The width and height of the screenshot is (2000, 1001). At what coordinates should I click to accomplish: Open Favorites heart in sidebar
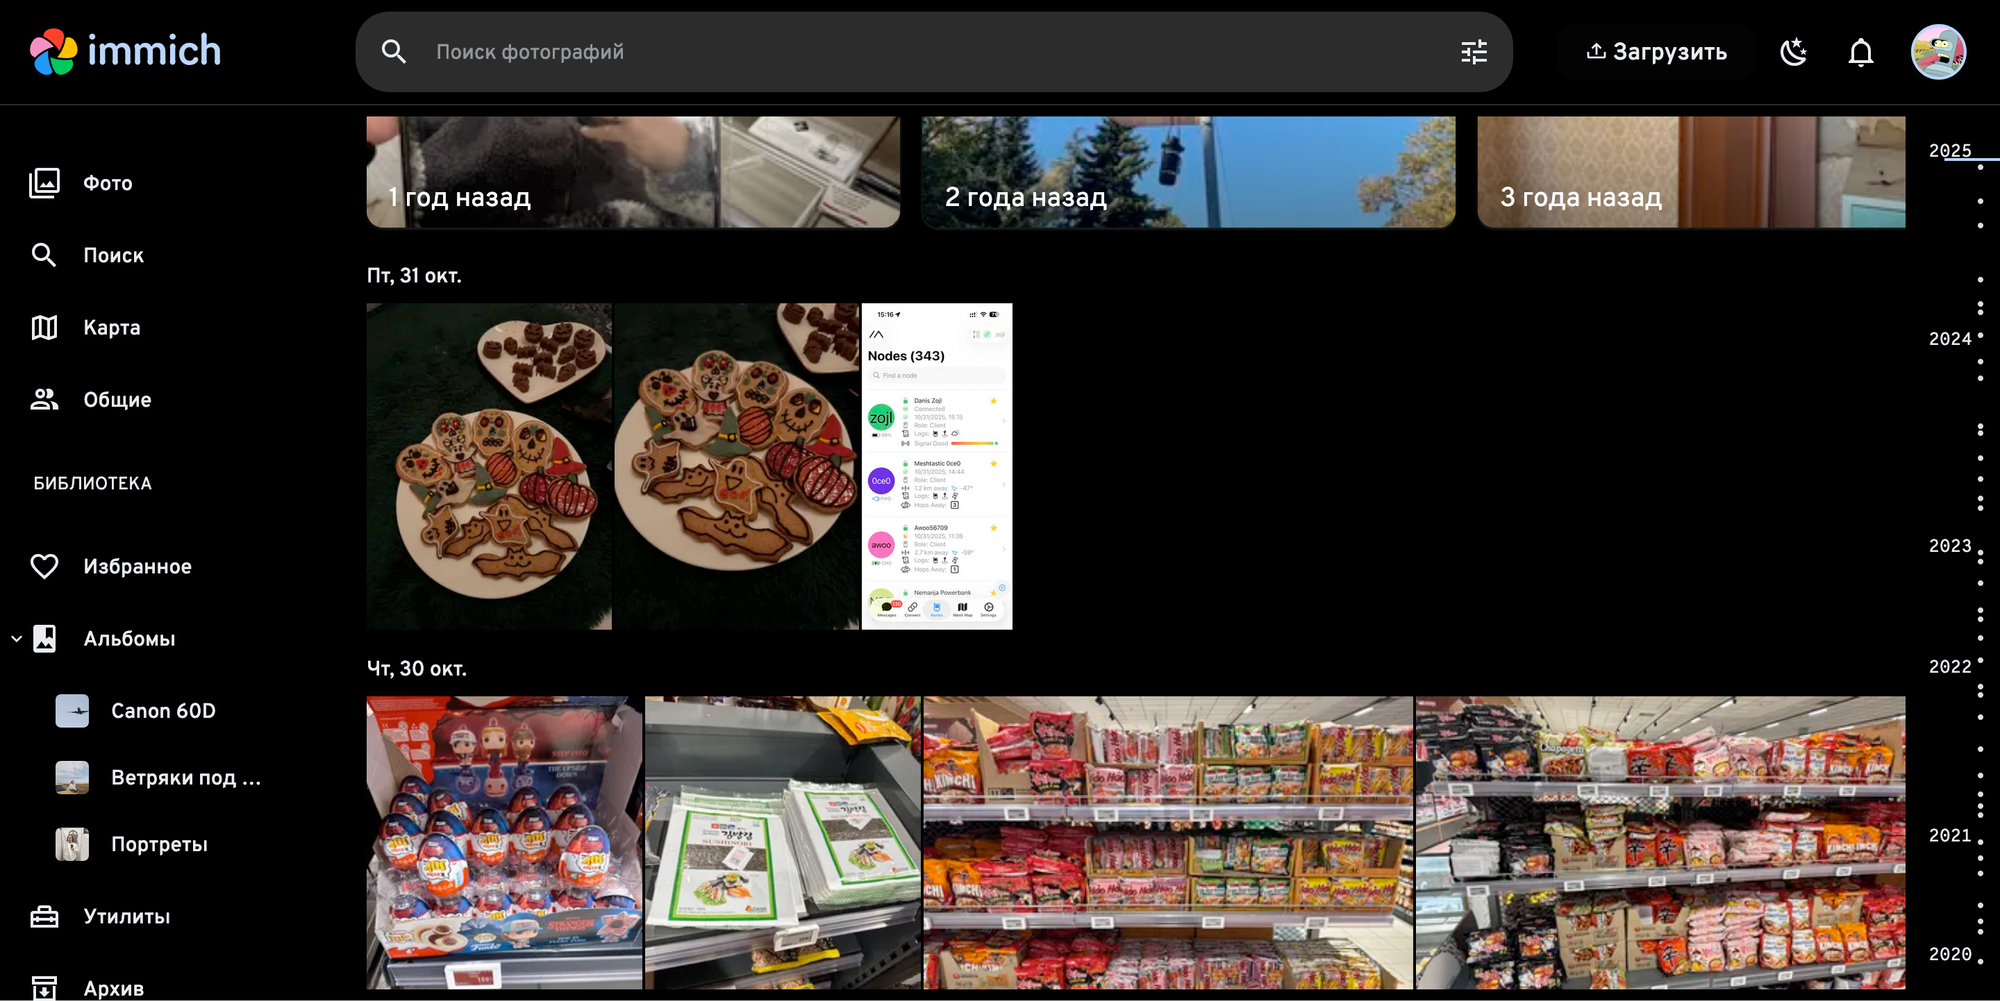pos(45,566)
